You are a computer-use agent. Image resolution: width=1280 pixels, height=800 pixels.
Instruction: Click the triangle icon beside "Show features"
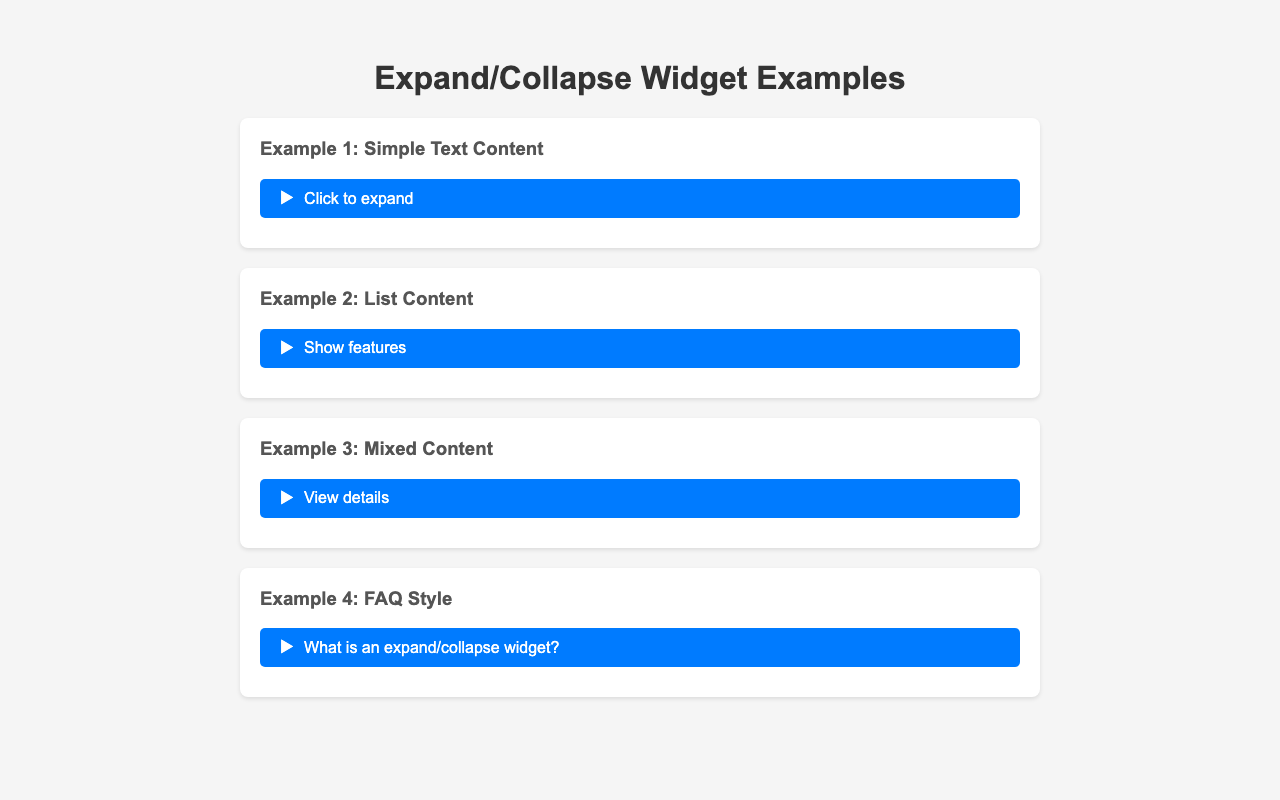point(287,348)
